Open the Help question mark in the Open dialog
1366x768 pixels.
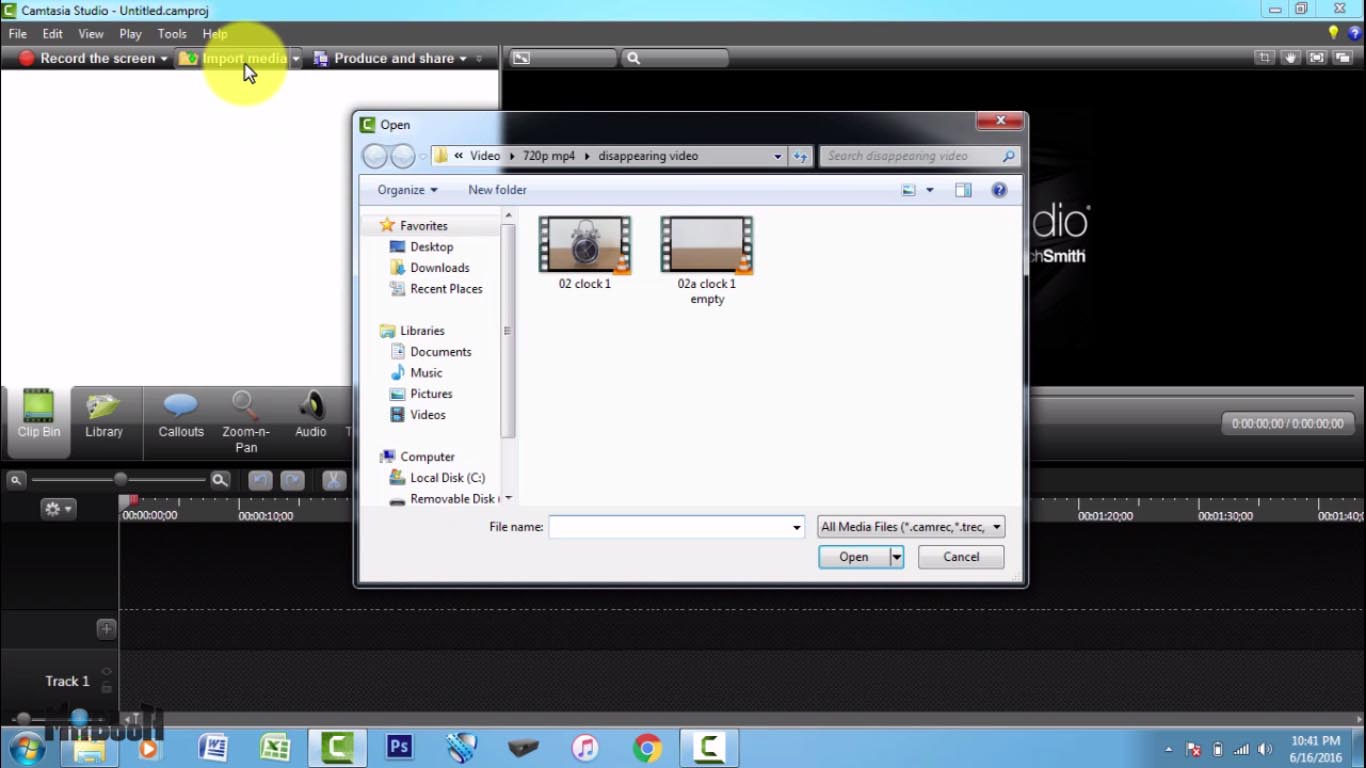[x=998, y=190]
